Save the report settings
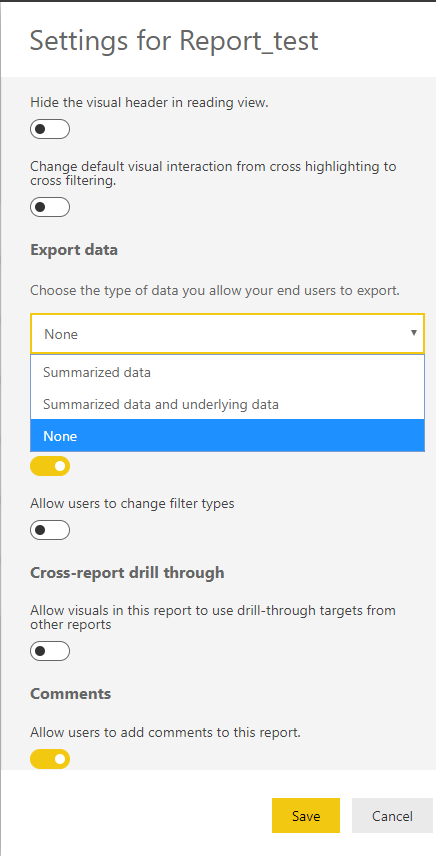The image size is (436, 856). coord(306,816)
